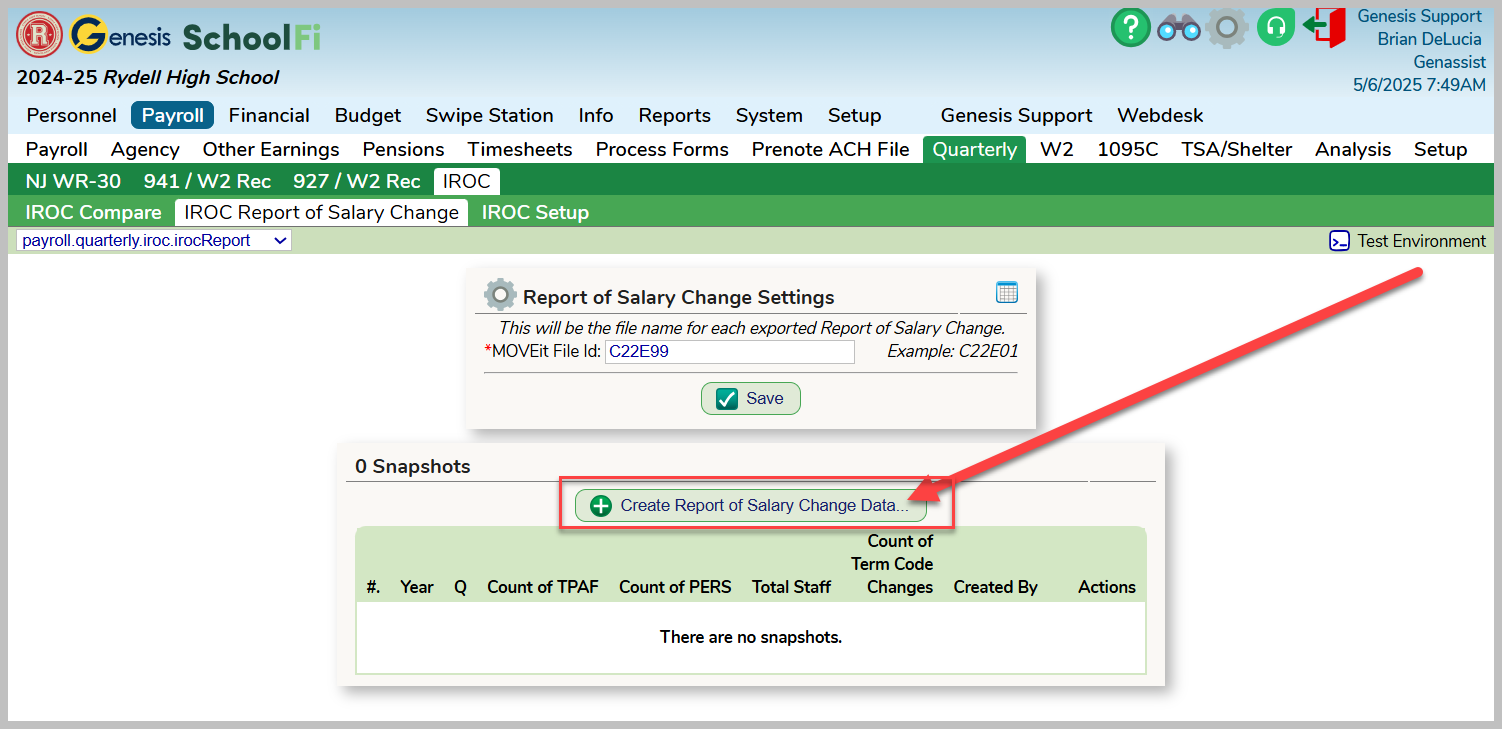
Task: Open the Webdesk menu
Action: click(1160, 116)
